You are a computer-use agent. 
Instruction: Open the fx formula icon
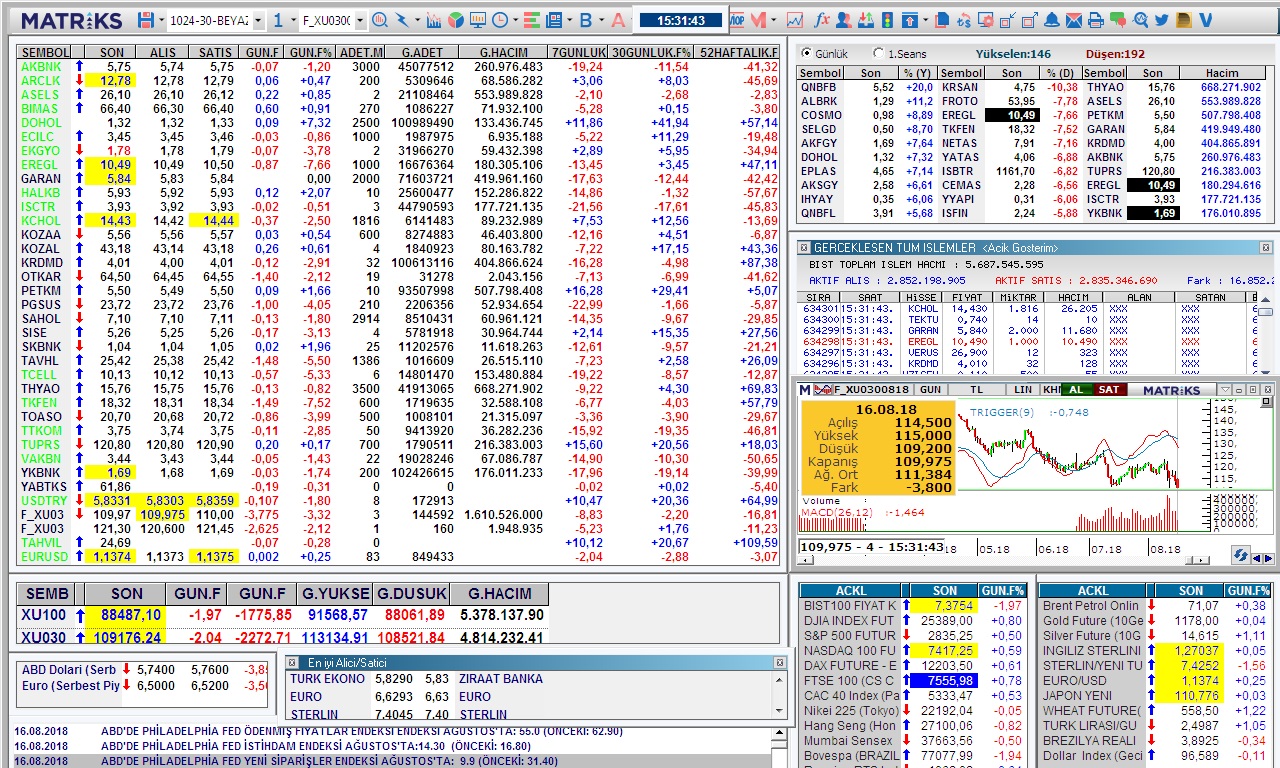[x=822, y=20]
